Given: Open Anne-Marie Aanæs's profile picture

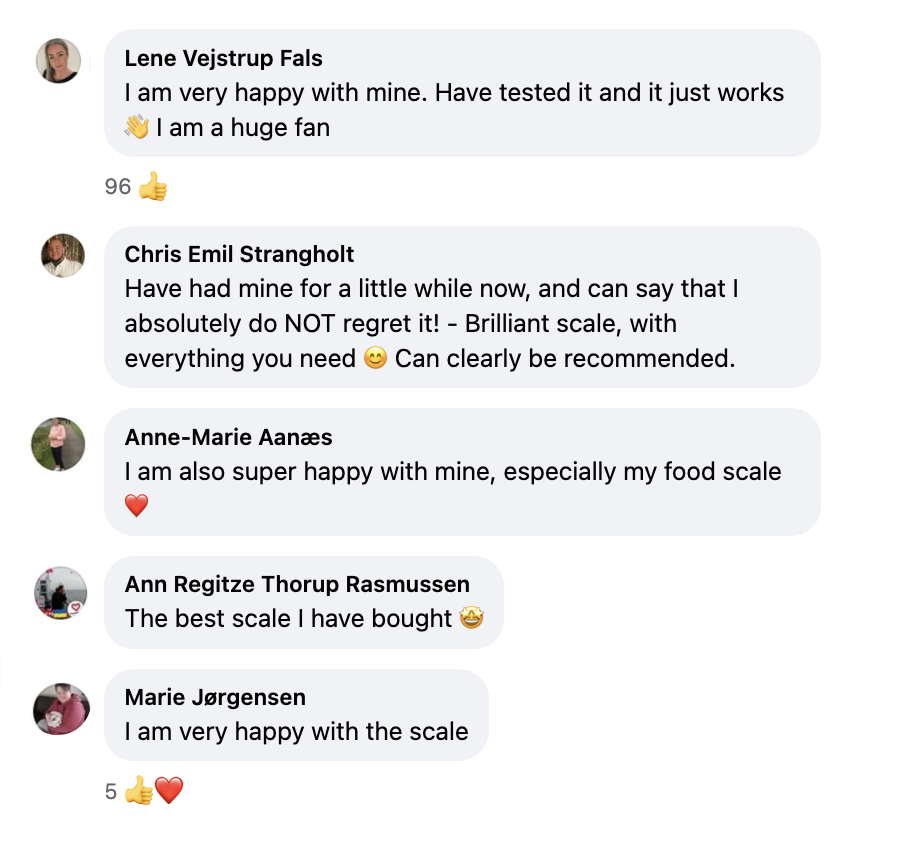Looking at the screenshot, I should pos(58,444).
